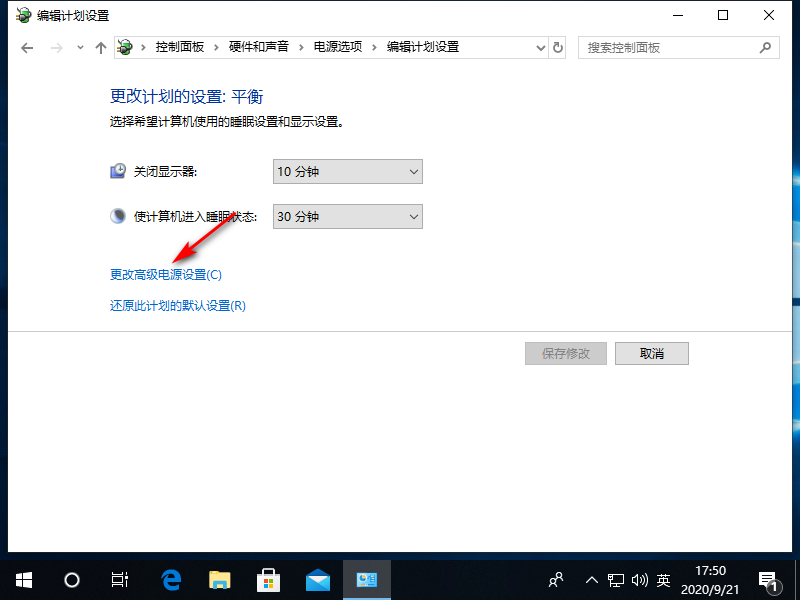
Task: Click the Up one level arrow
Action: [x=100, y=47]
